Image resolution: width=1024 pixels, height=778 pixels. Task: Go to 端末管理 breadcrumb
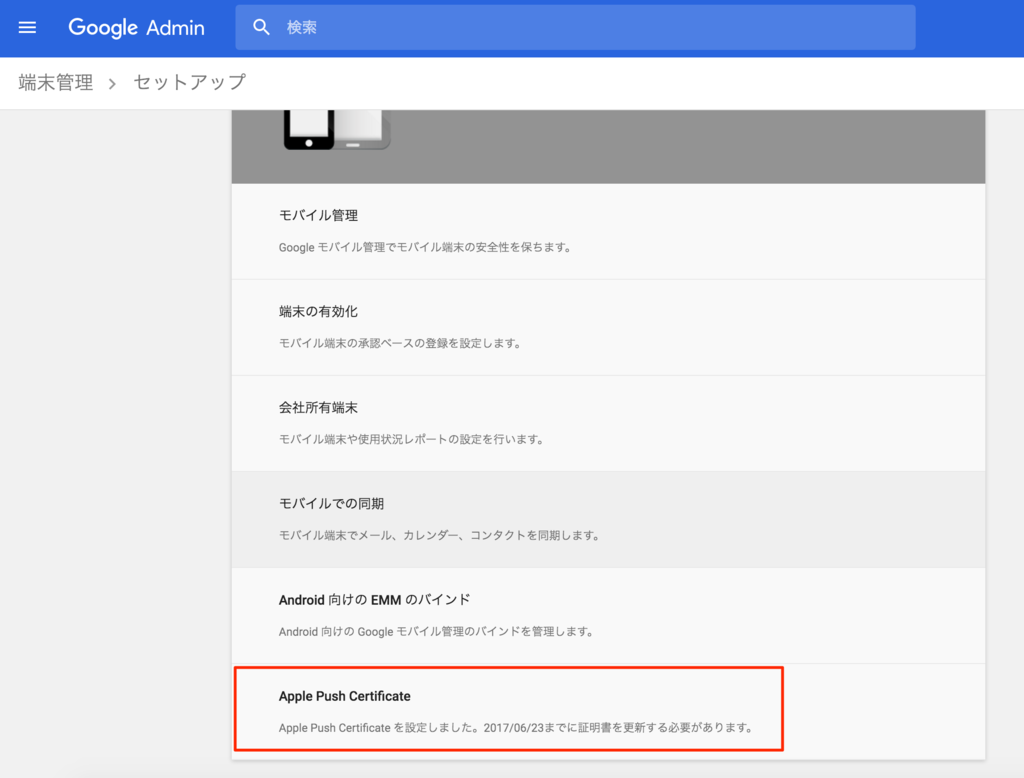(x=56, y=82)
